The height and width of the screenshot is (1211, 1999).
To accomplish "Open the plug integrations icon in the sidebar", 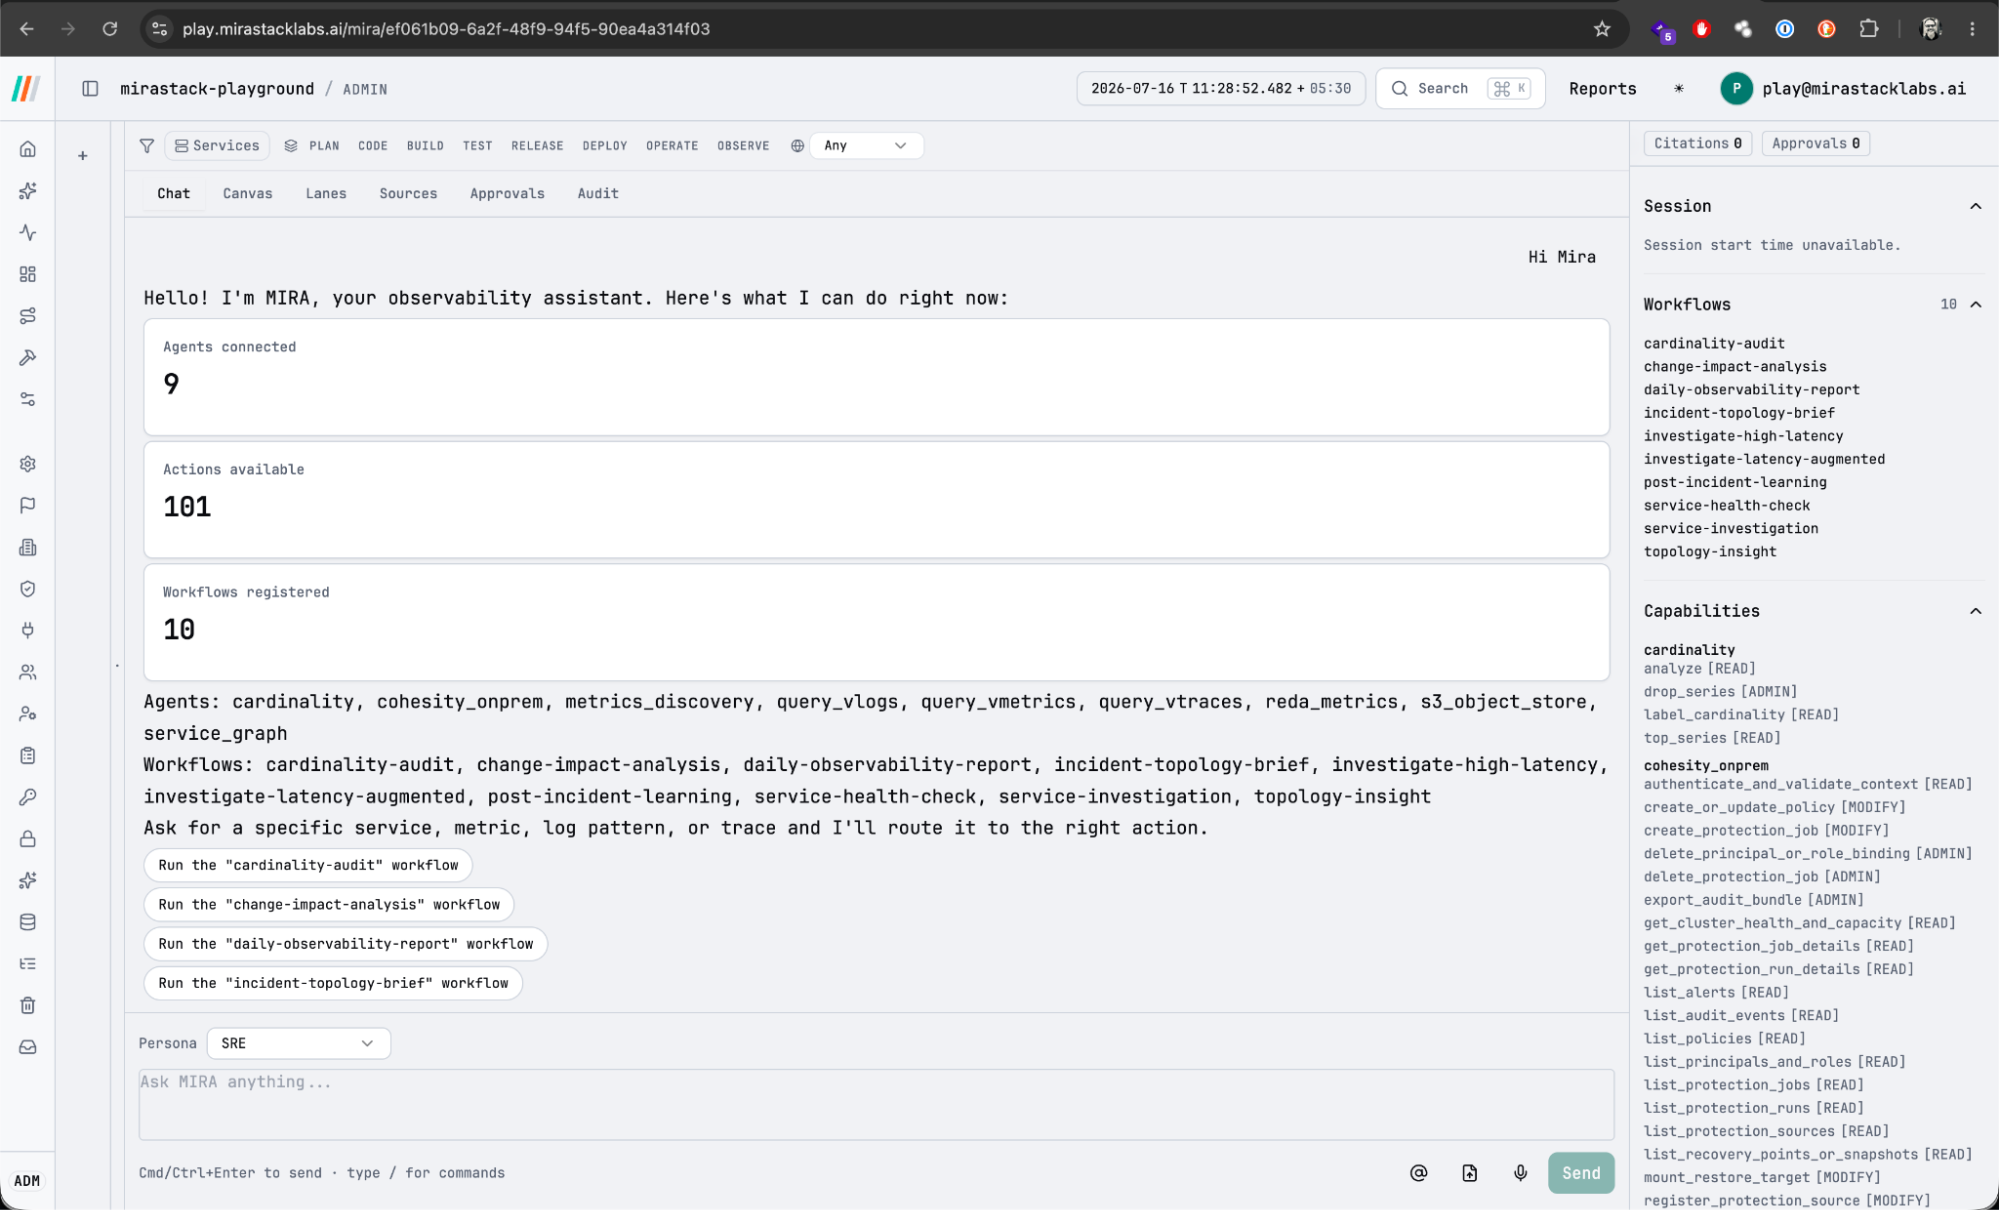I will tap(28, 630).
